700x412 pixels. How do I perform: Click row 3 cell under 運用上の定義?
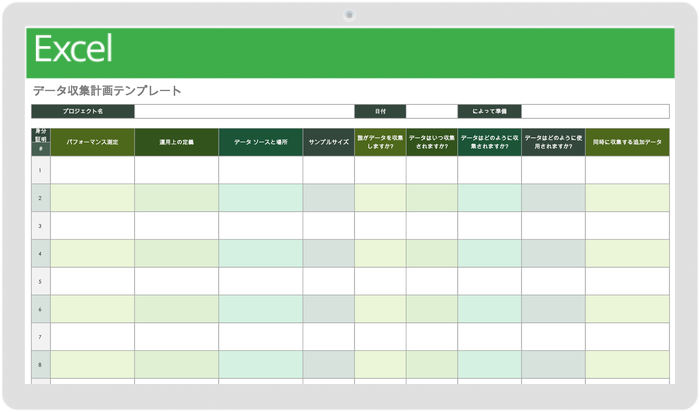coord(176,226)
